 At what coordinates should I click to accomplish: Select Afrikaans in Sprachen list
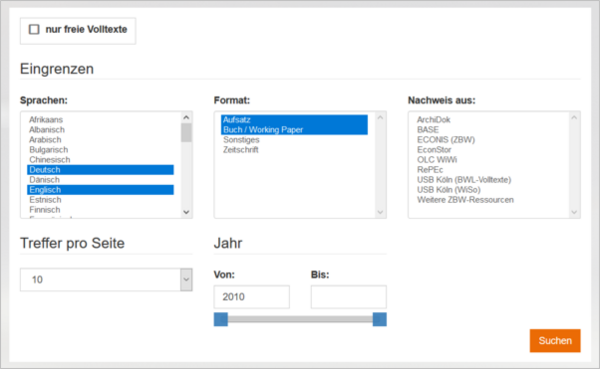100,120
